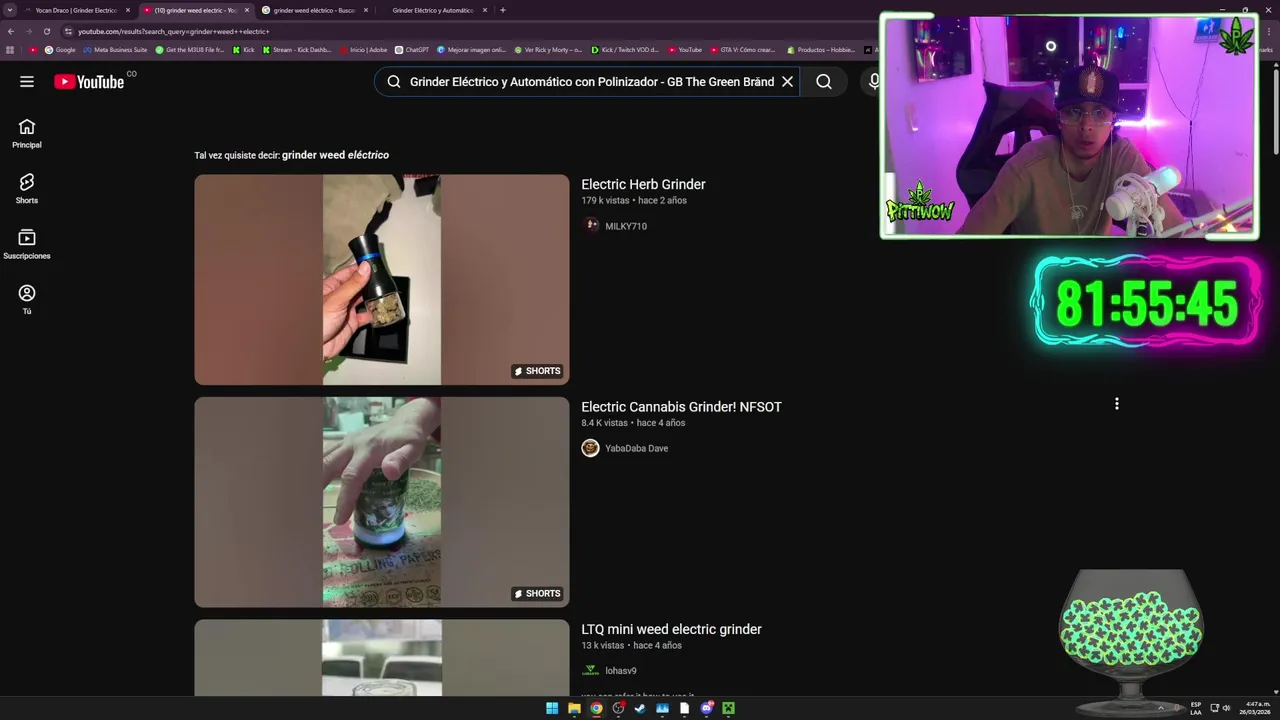Open the ChatGPT bookmark
The width and height of the screenshot is (1280, 720).
[412, 49]
